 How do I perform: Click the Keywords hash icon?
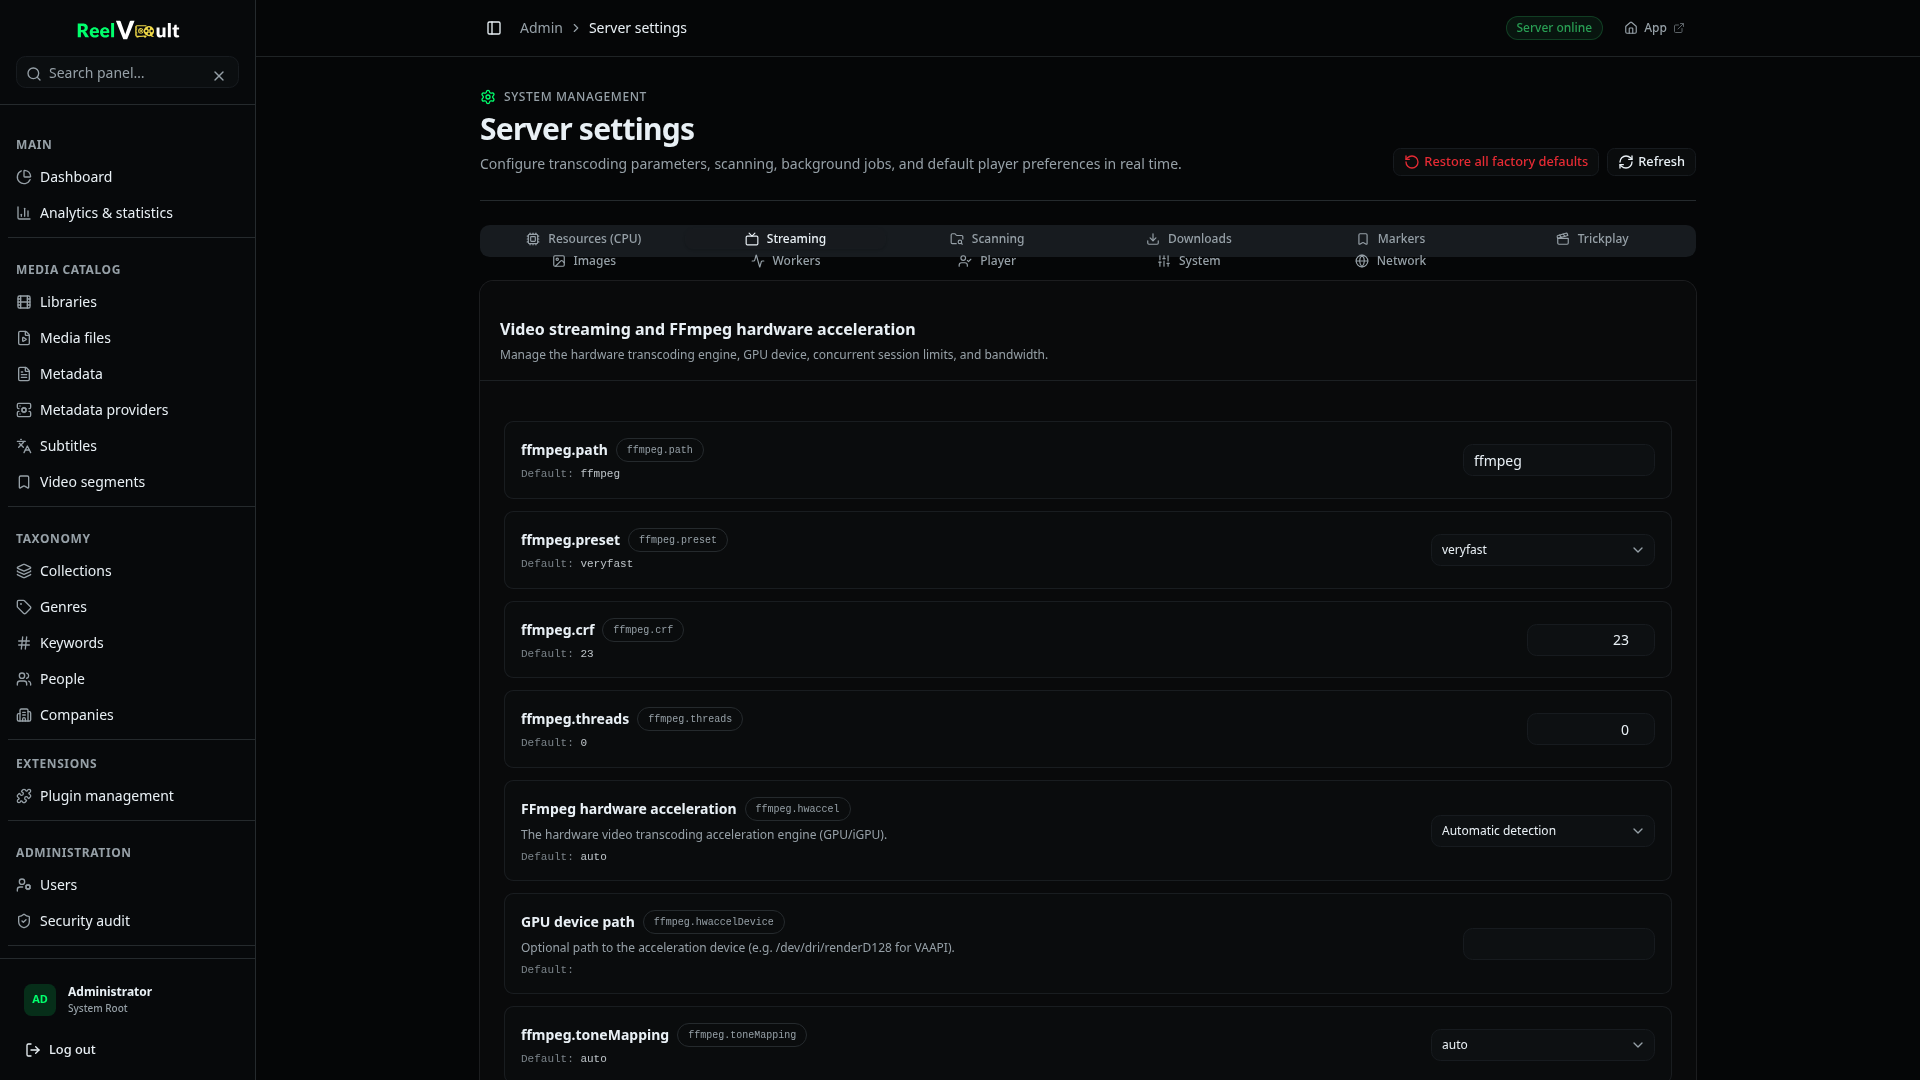click(x=24, y=643)
